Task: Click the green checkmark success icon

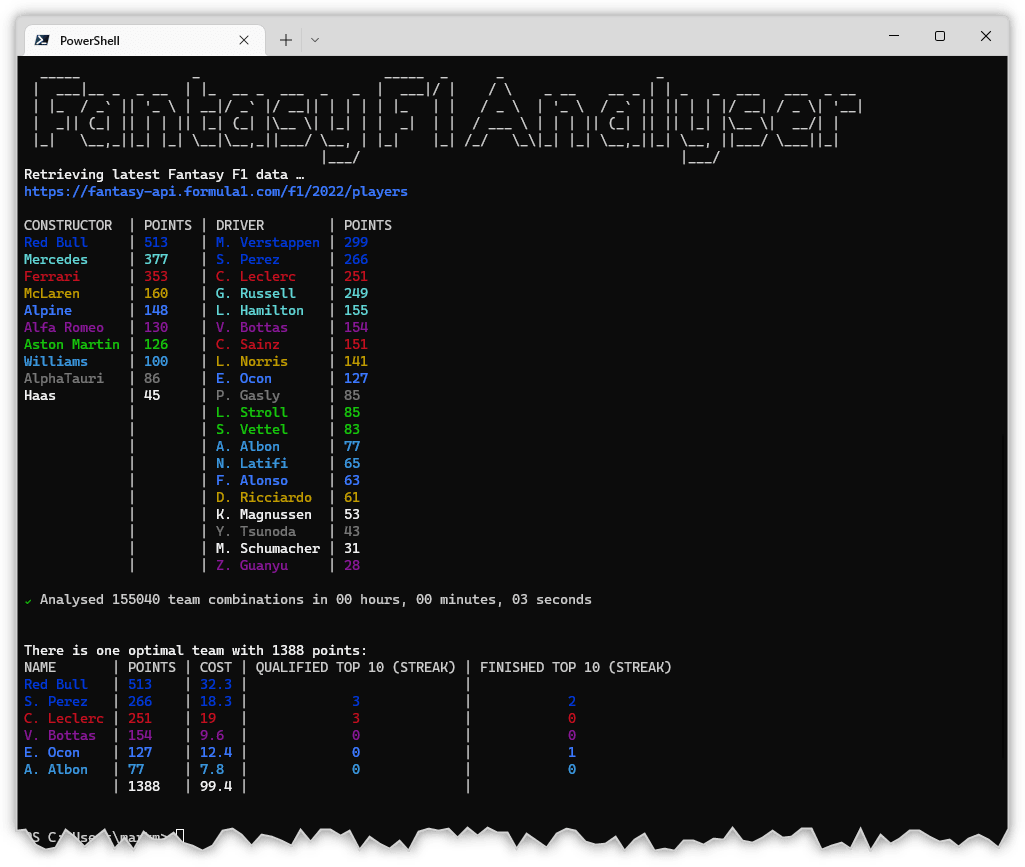Action: (27, 600)
